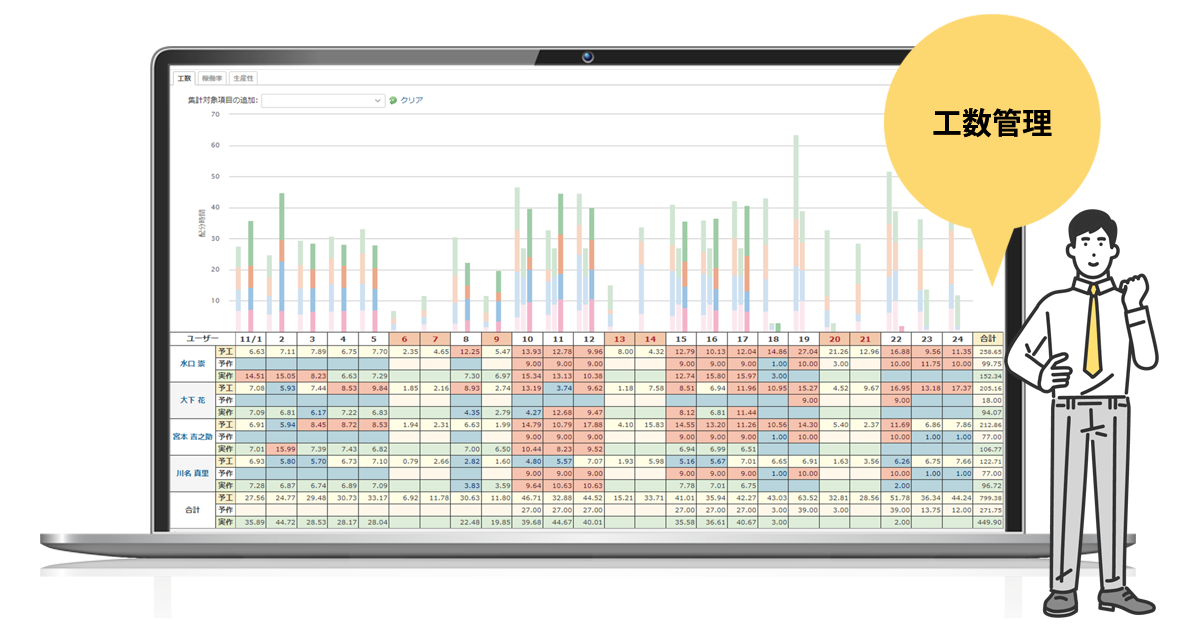
Task: Click the 合計 column header at right
Action: coord(989,339)
